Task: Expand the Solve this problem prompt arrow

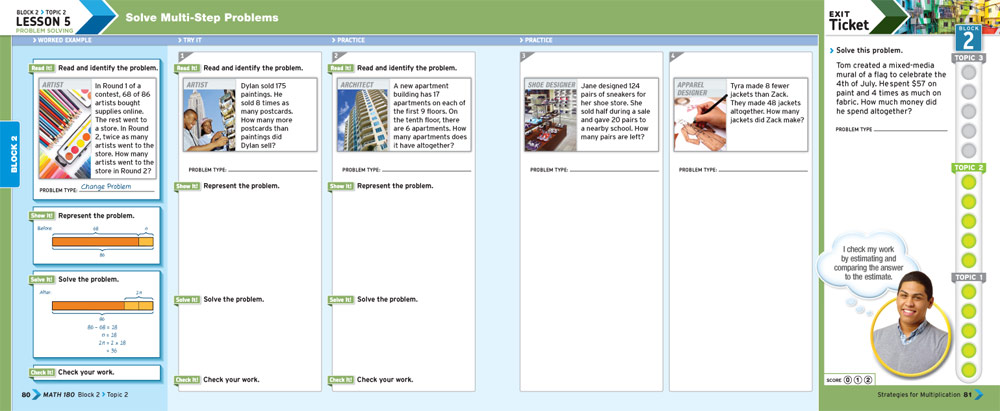Action: (832, 51)
